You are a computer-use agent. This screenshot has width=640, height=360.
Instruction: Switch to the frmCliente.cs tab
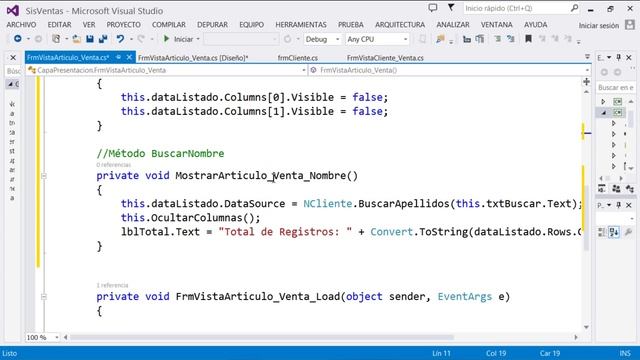click(298, 58)
